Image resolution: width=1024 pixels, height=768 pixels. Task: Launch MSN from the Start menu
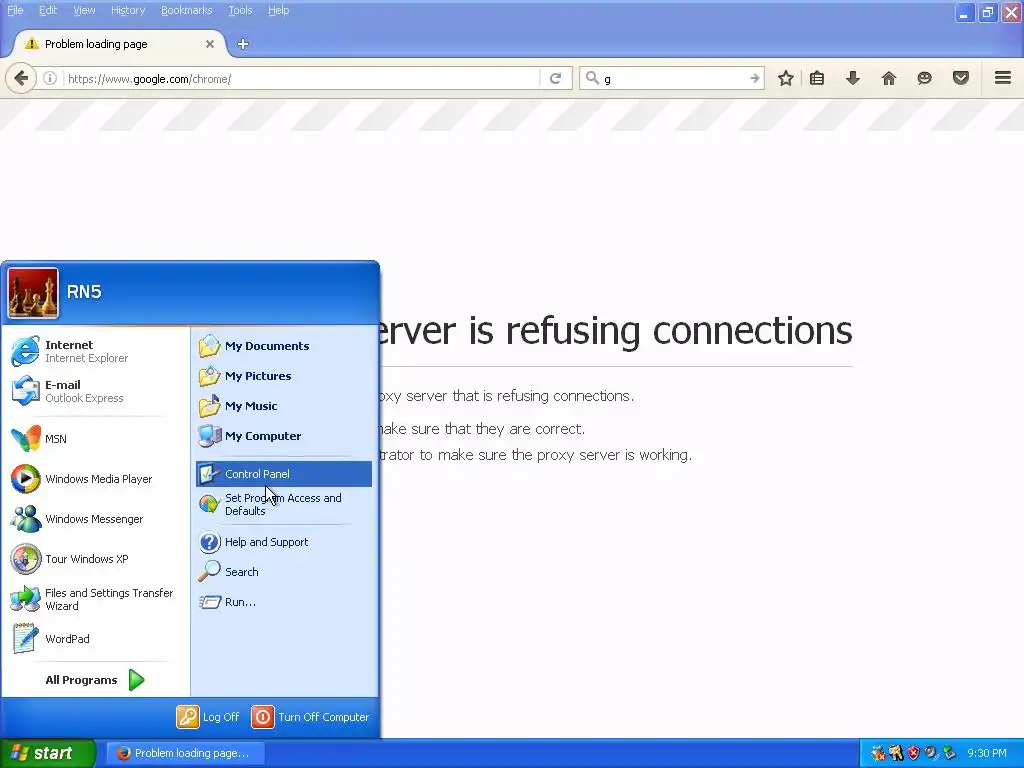point(96,439)
